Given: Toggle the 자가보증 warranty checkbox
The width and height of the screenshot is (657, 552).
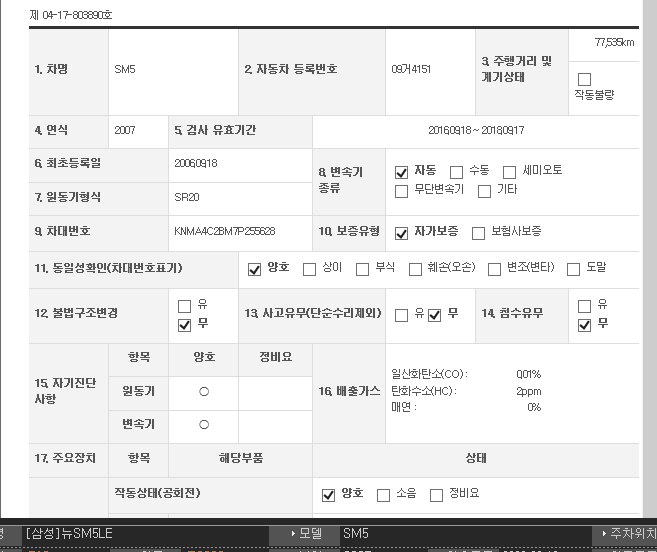Looking at the screenshot, I should click(402, 232).
